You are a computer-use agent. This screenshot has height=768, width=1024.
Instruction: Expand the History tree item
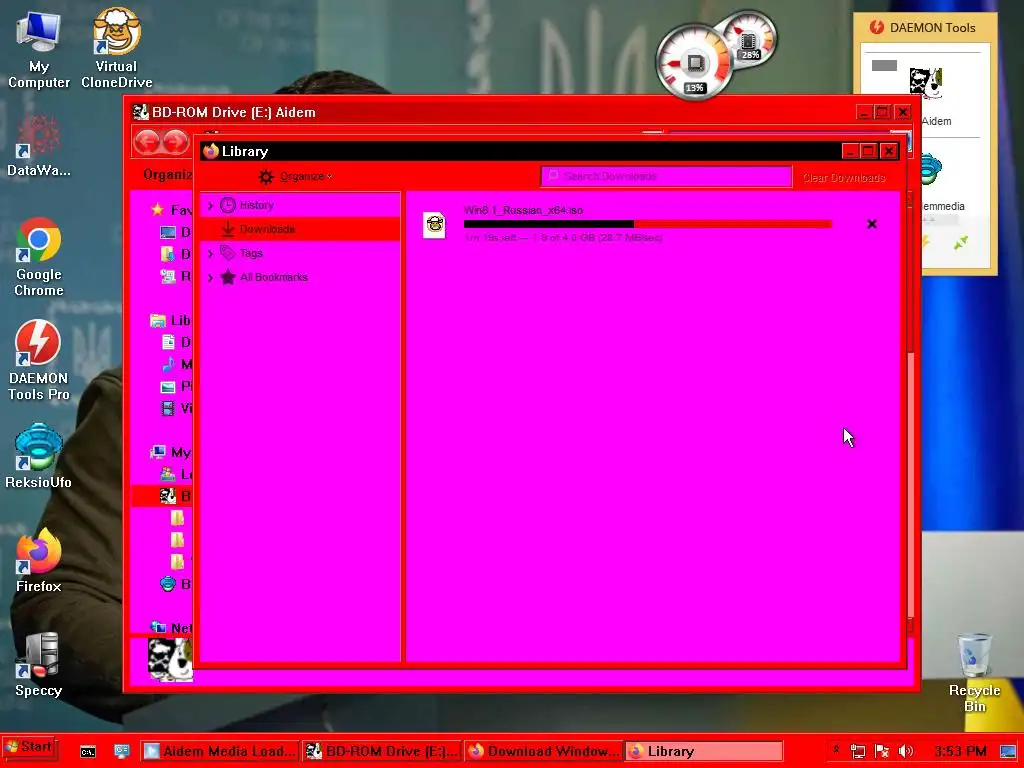tap(210, 206)
